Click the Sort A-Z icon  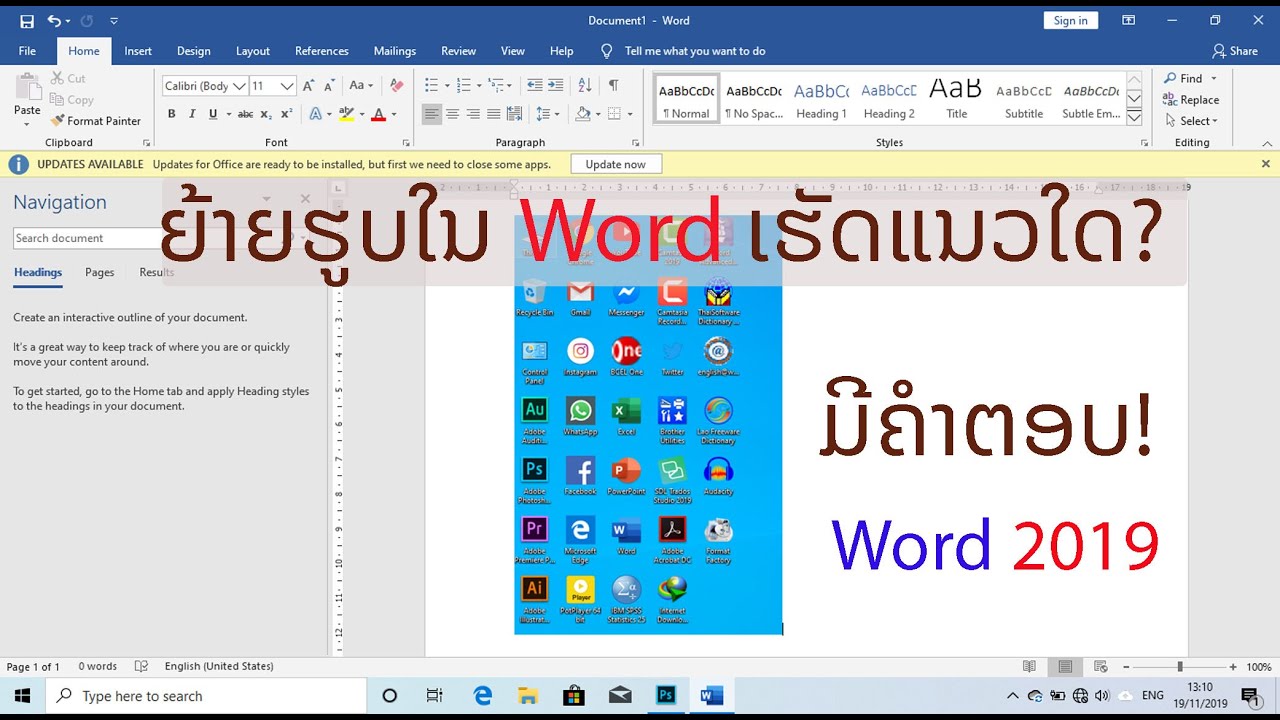[585, 86]
